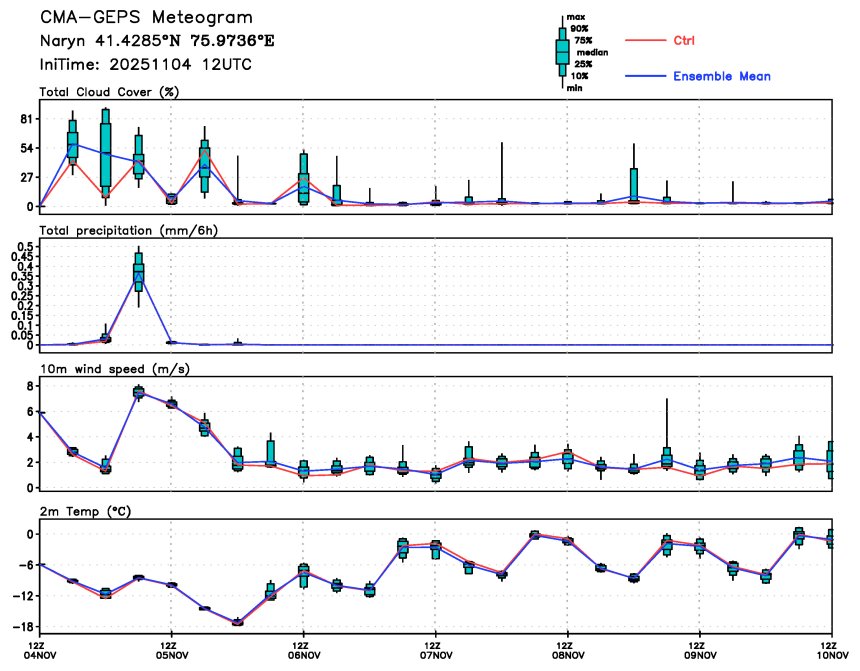
Task: Click the precipitation peak box plot
Action: (x=139, y=272)
